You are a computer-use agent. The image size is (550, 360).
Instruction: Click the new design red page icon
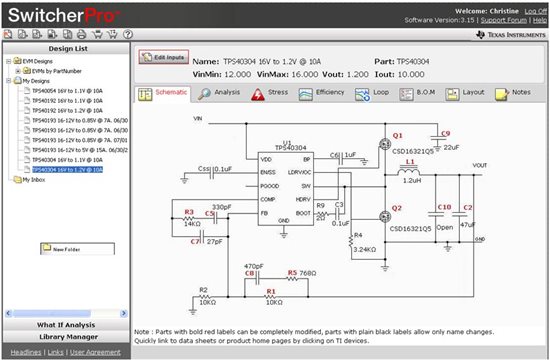[x=8, y=34]
